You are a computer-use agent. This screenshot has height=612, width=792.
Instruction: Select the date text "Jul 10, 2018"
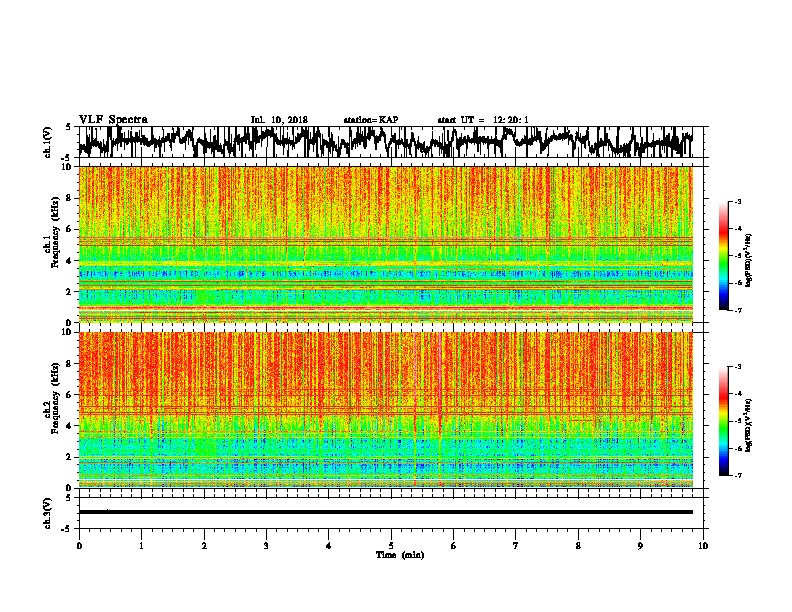coord(279,120)
